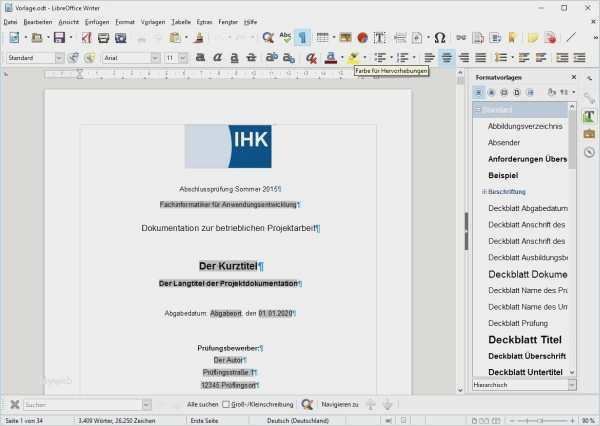Toggle underline text formatting

(x=234, y=58)
